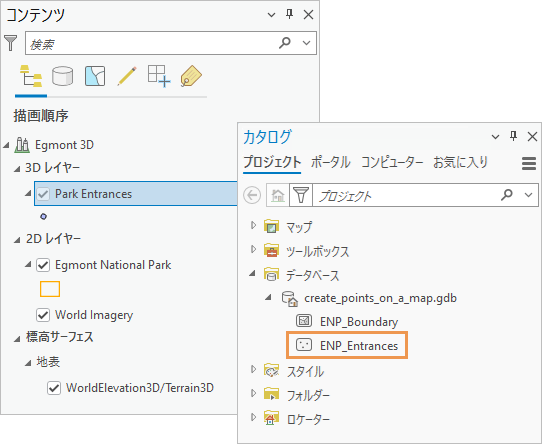Select the マップ folder icon
This screenshot has height=444, width=542.
click(271, 226)
